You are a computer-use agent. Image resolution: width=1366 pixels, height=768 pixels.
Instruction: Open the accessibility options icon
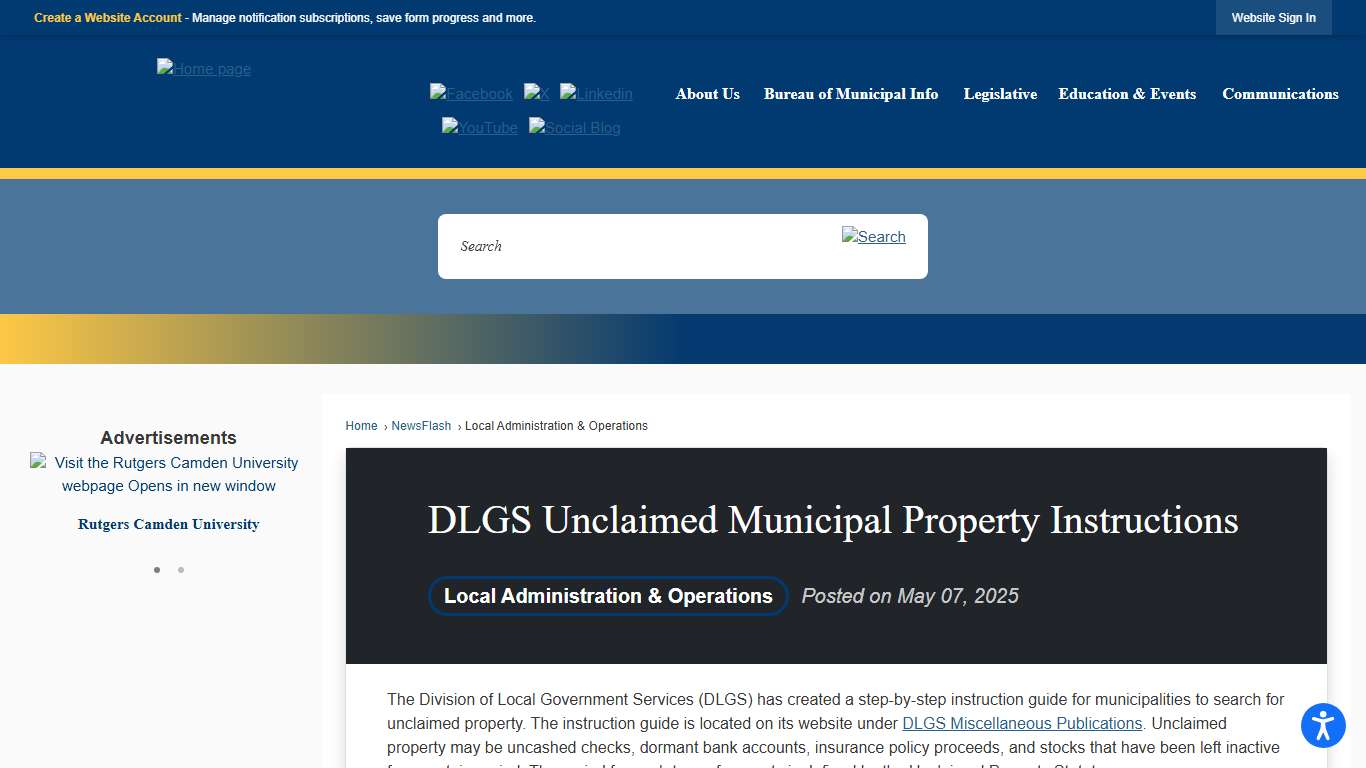pyautogui.click(x=1323, y=726)
